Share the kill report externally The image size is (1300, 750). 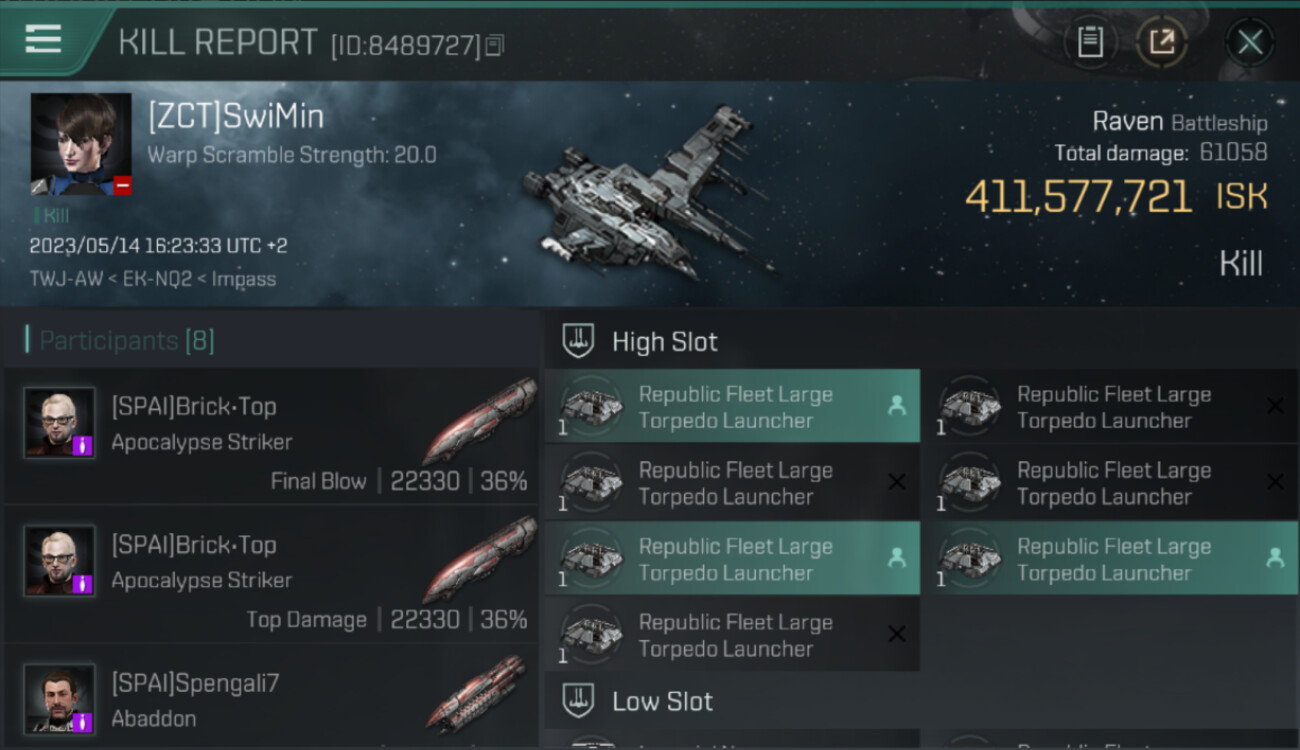pos(1162,42)
